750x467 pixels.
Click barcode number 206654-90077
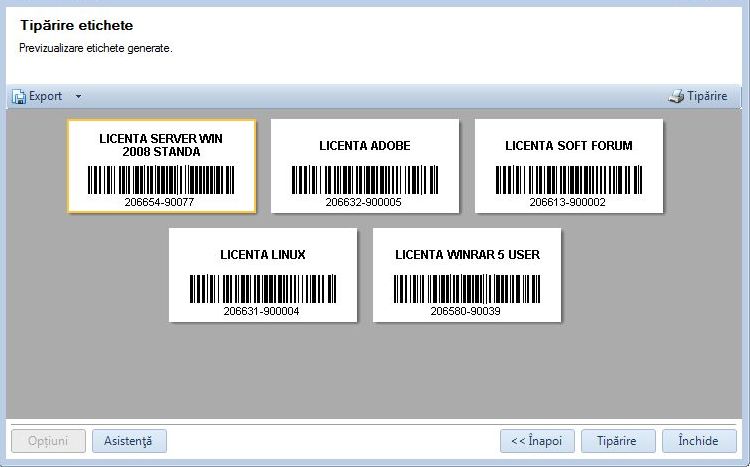pos(159,202)
